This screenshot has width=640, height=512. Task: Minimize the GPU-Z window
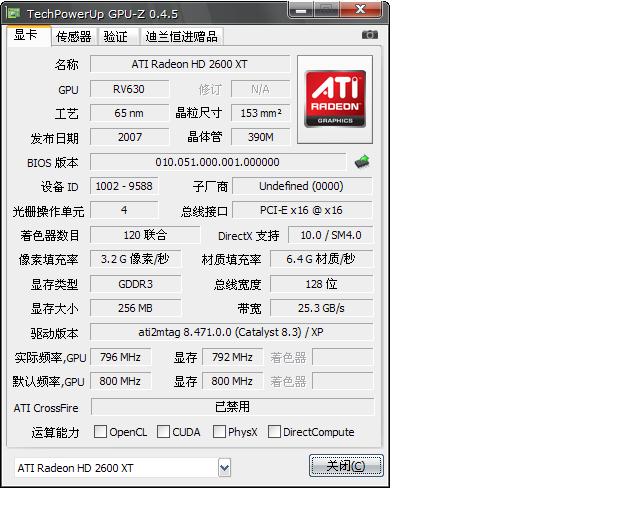pyautogui.click(x=301, y=10)
